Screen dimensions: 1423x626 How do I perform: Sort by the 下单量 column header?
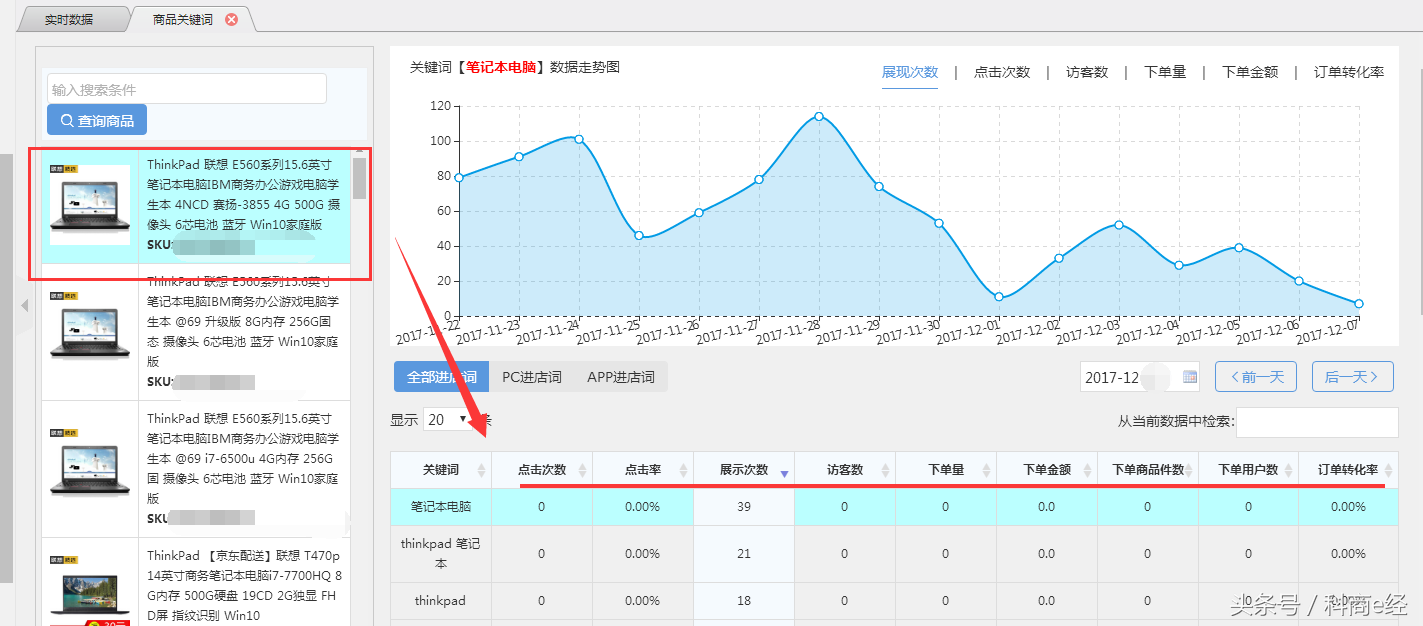tap(946, 469)
